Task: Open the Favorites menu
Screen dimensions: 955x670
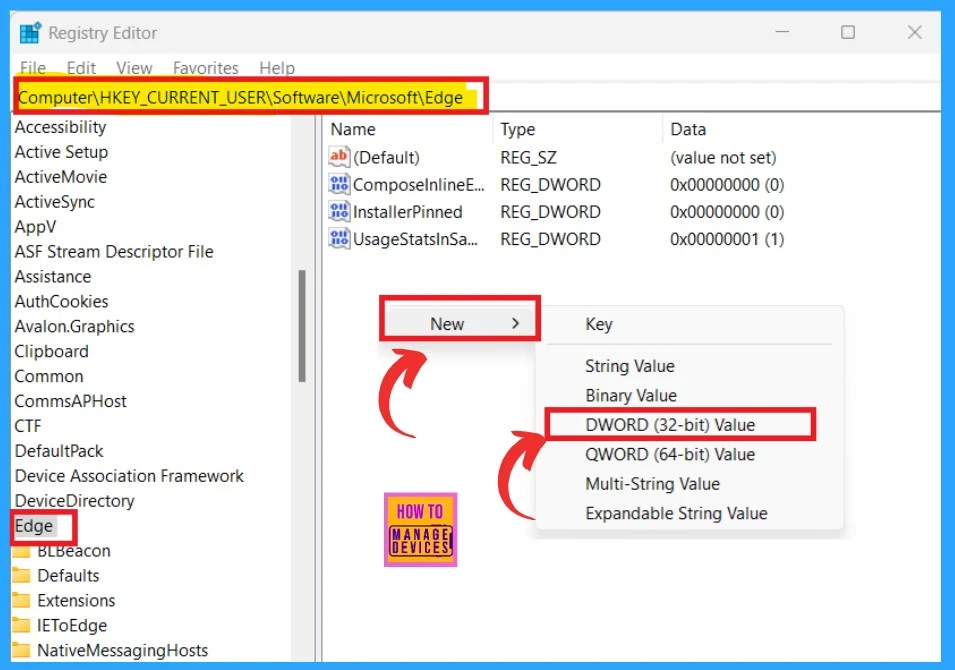Action: click(205, 68)
